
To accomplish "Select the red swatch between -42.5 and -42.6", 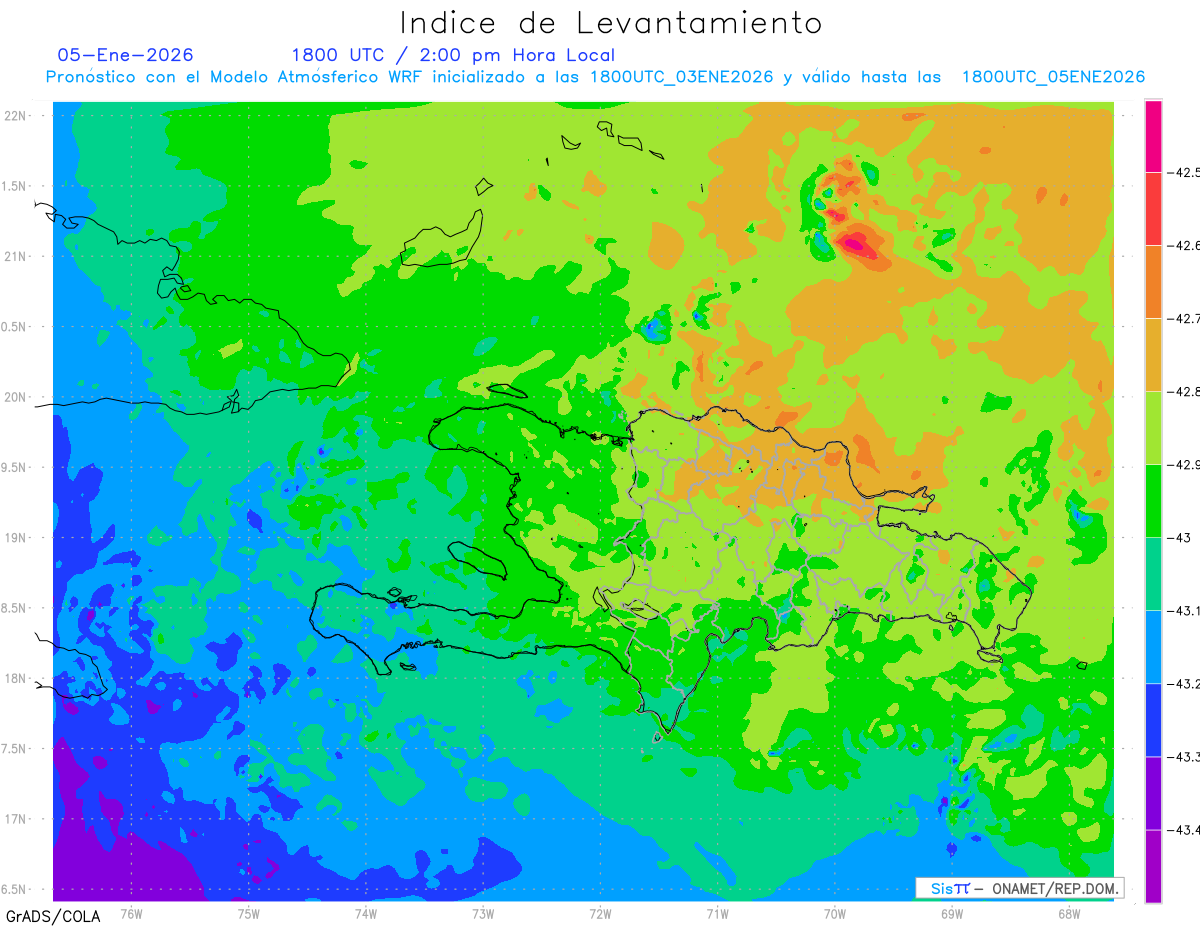I will click(x=1153, y=209).
